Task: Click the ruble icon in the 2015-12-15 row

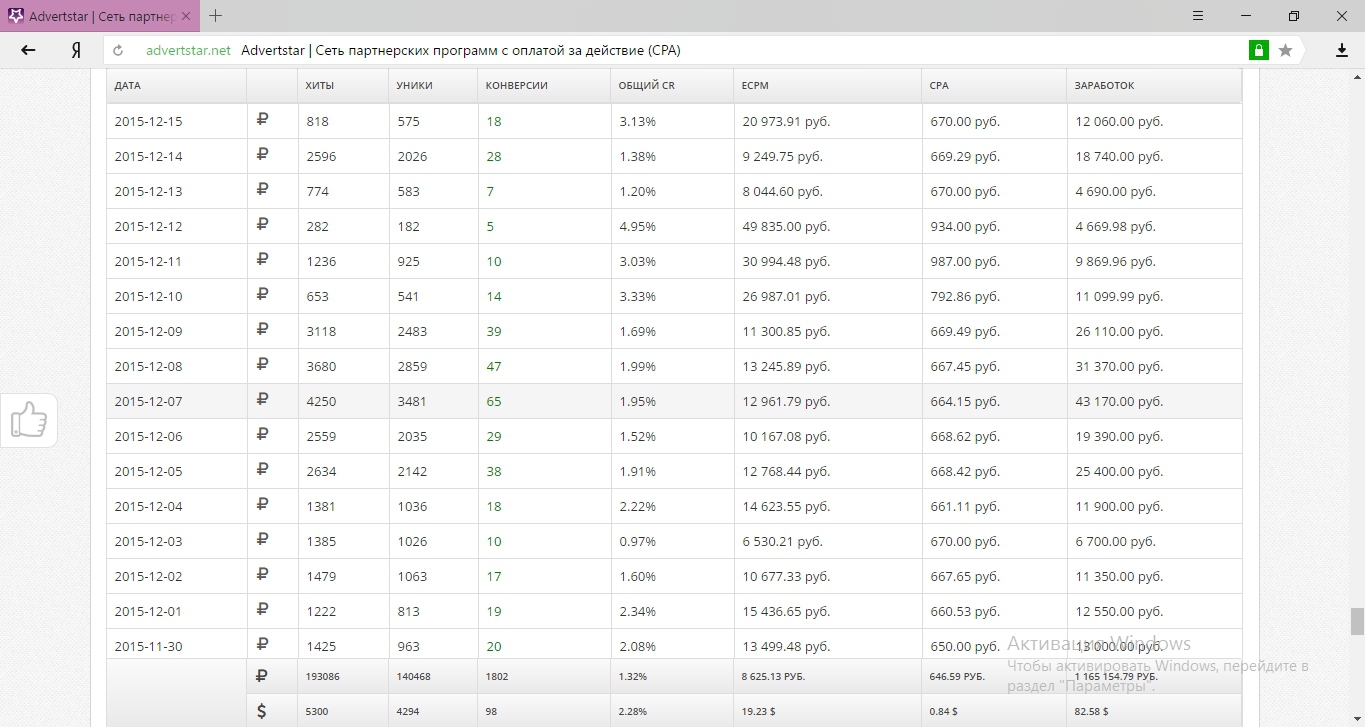Action: (262, 120)
